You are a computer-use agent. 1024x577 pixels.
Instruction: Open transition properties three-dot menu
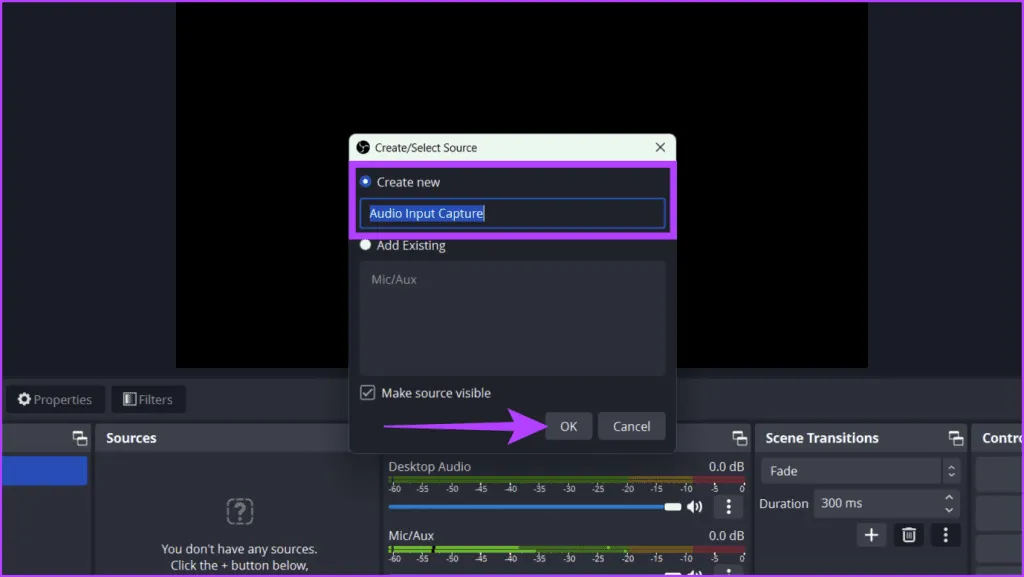(x=945, y=535)
